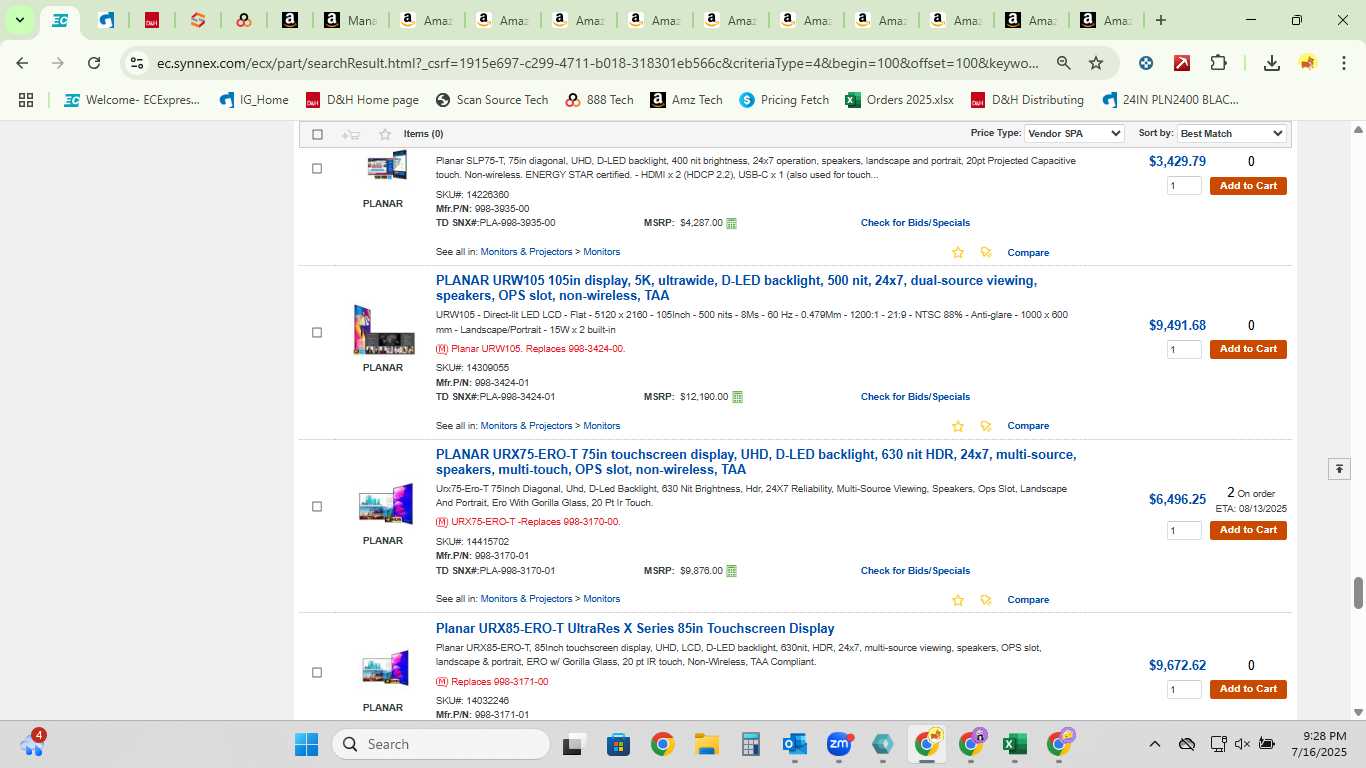Open the Planar URX85-ERO-T UltraRes X Series title link

(635, 629)
